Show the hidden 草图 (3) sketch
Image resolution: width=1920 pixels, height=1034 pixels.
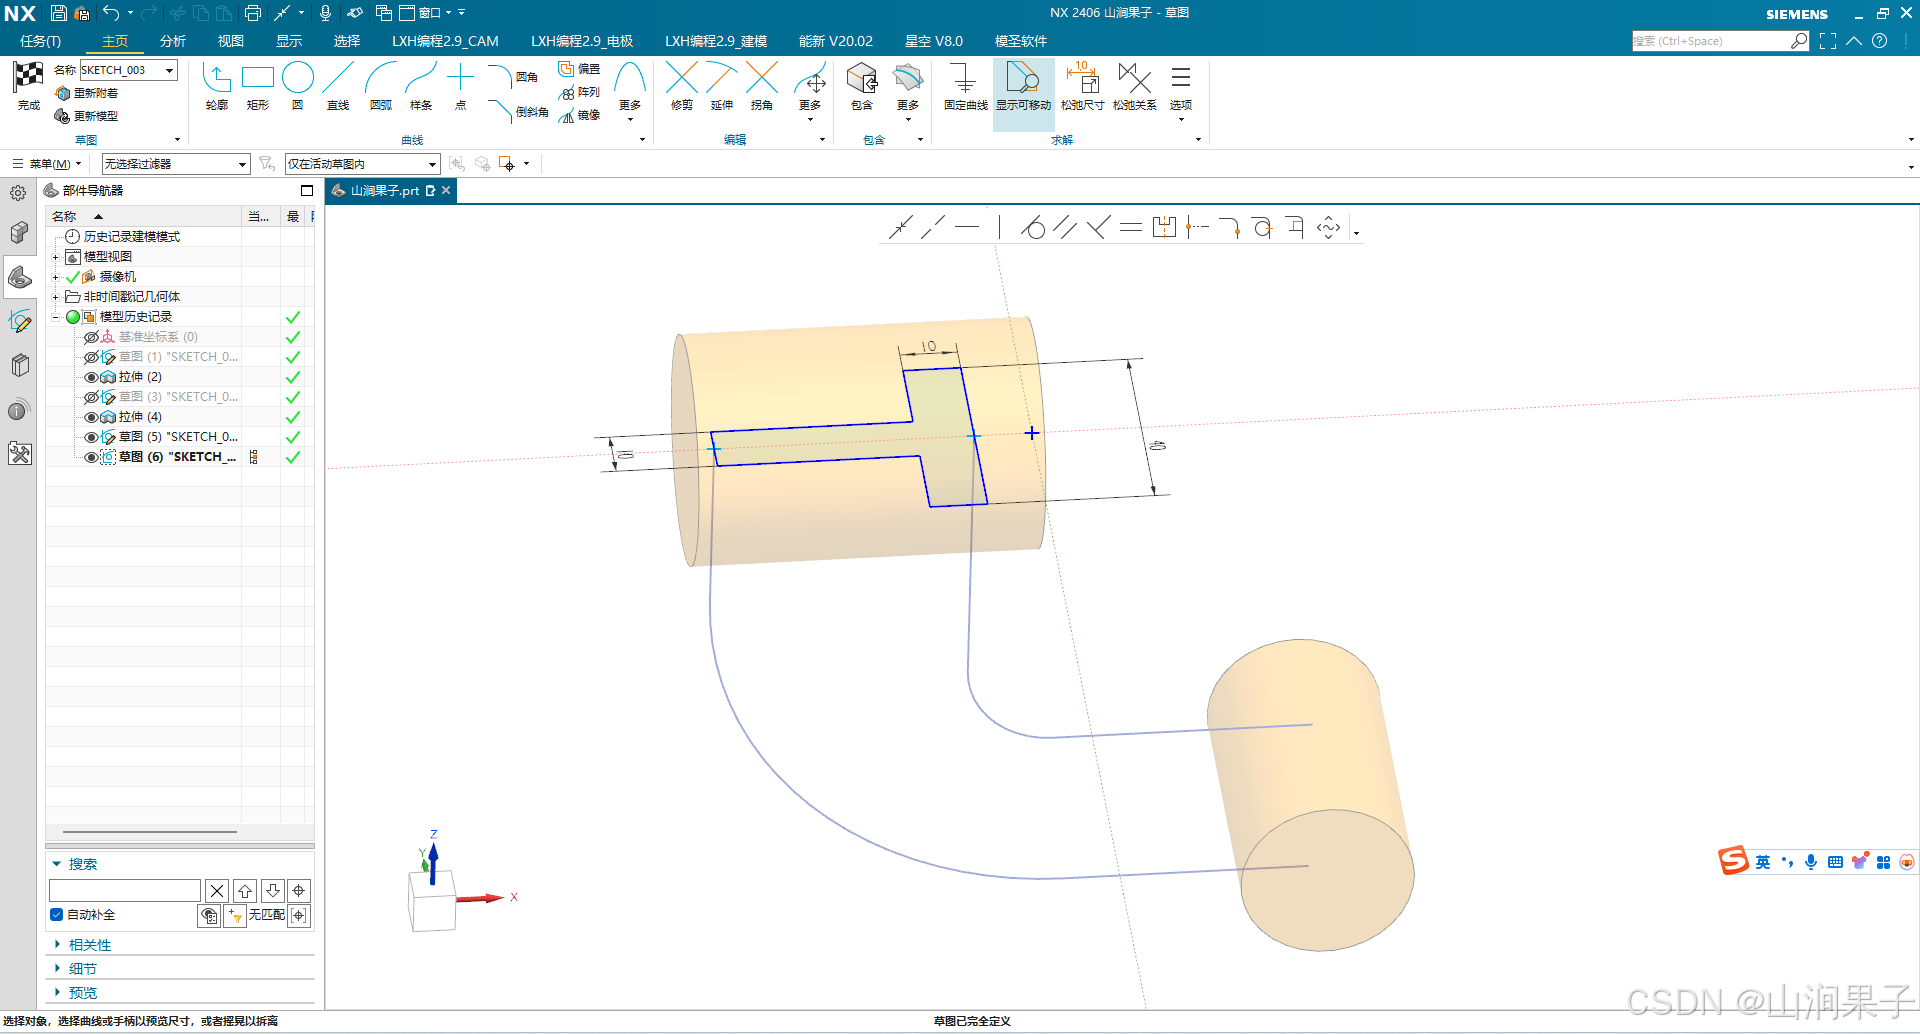[91, 397]
